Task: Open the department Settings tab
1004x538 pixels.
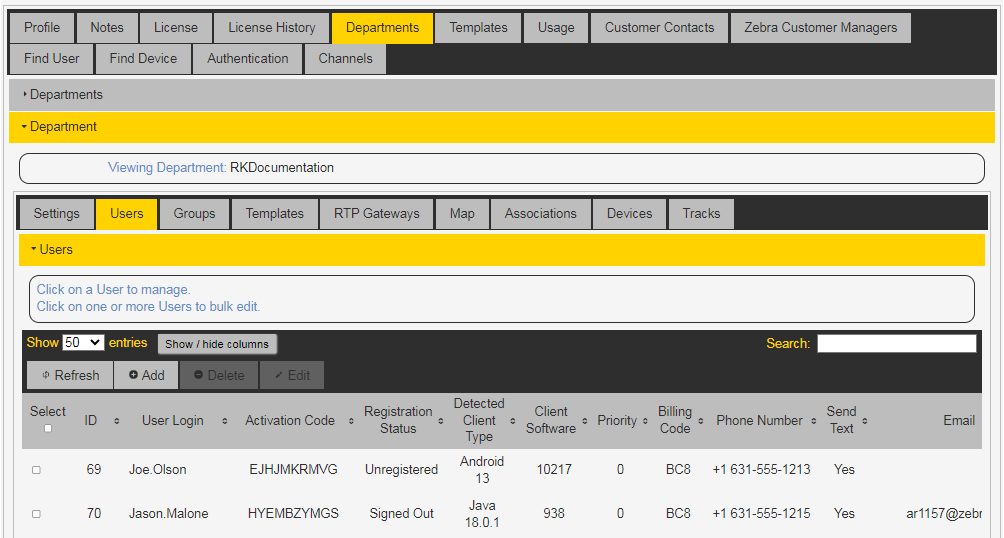Action: [x=56, y=213]
